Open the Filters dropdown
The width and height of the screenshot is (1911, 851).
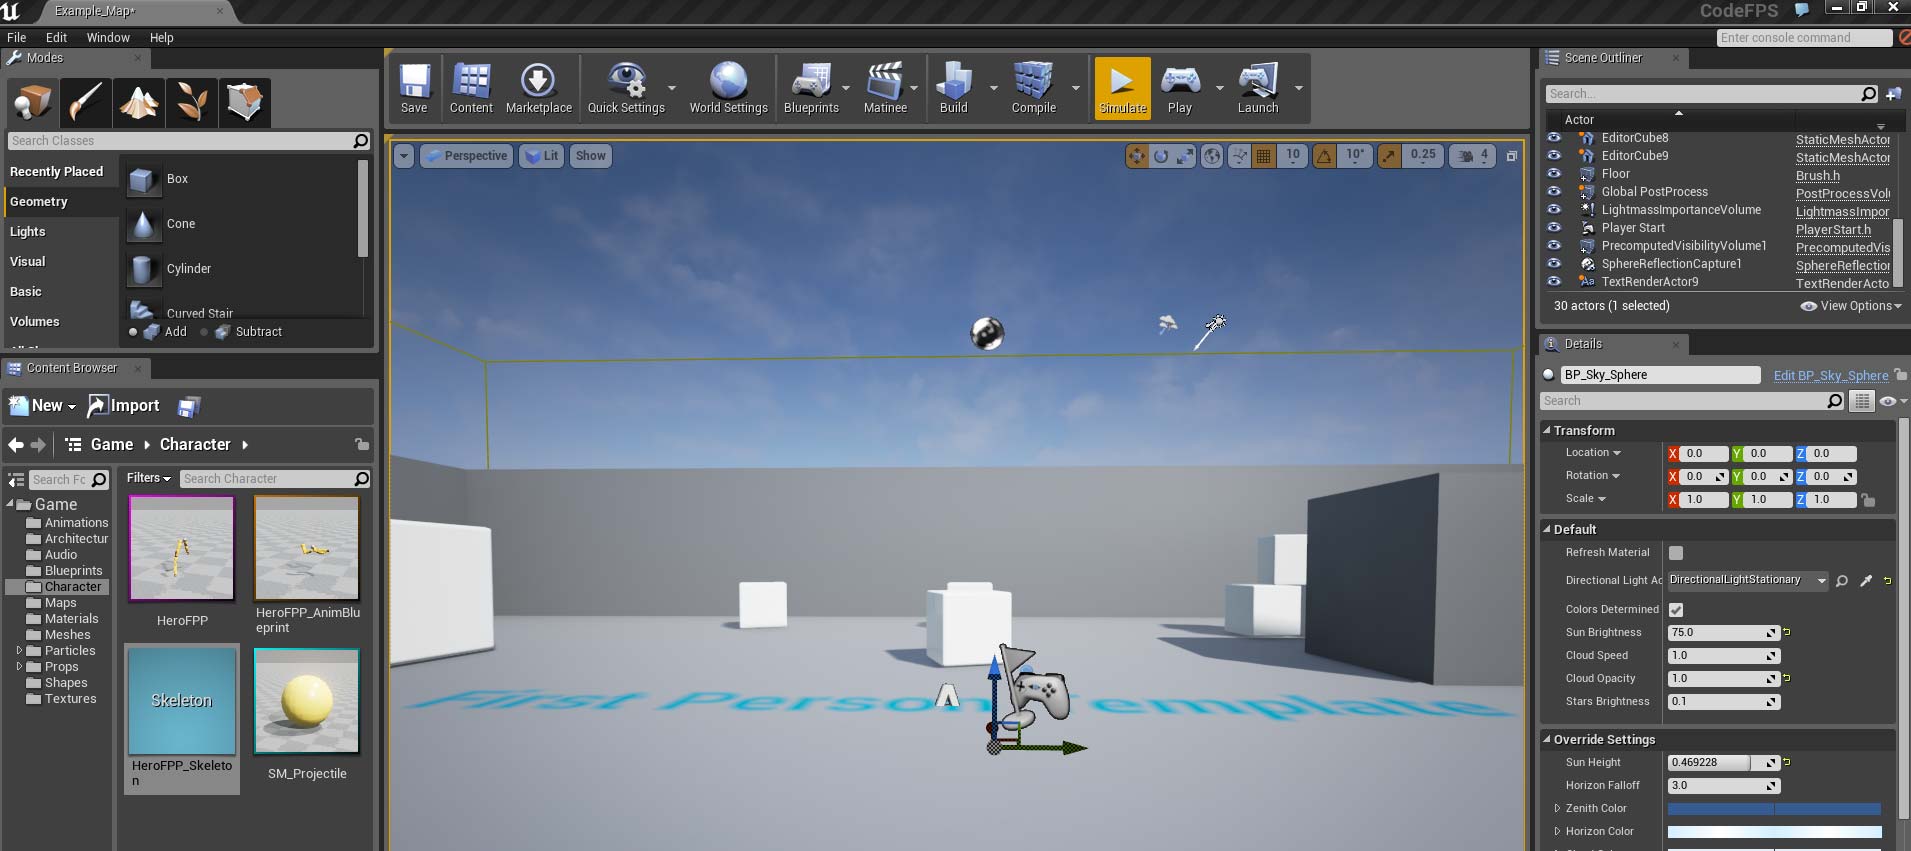tap(148, 479)
